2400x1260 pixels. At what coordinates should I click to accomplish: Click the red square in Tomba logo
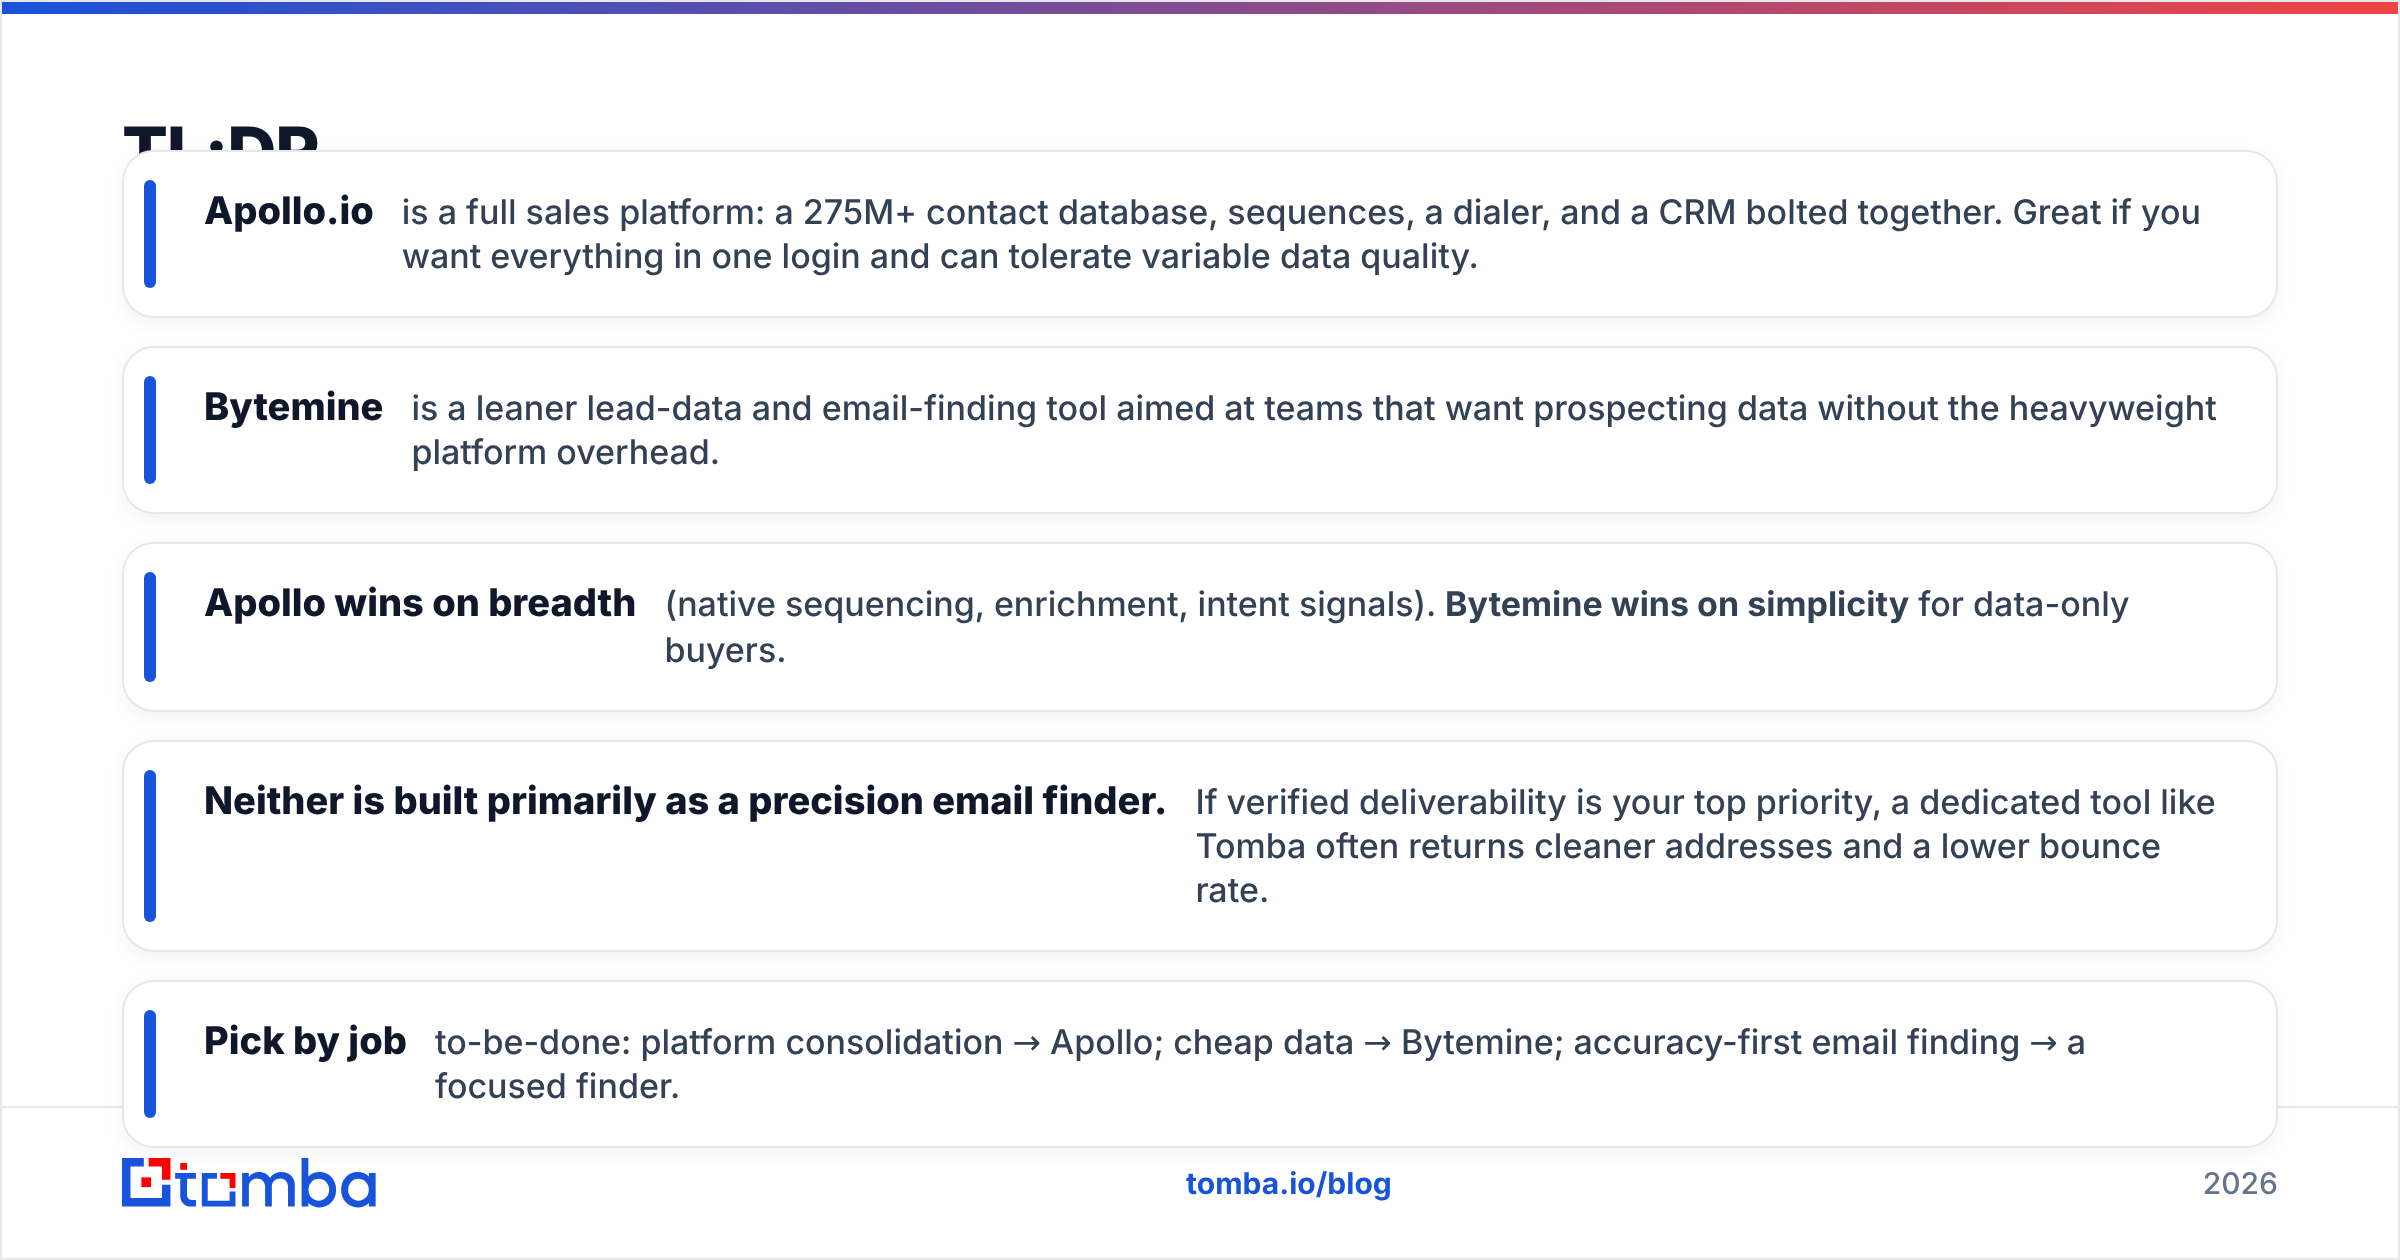click(148, 1182)
